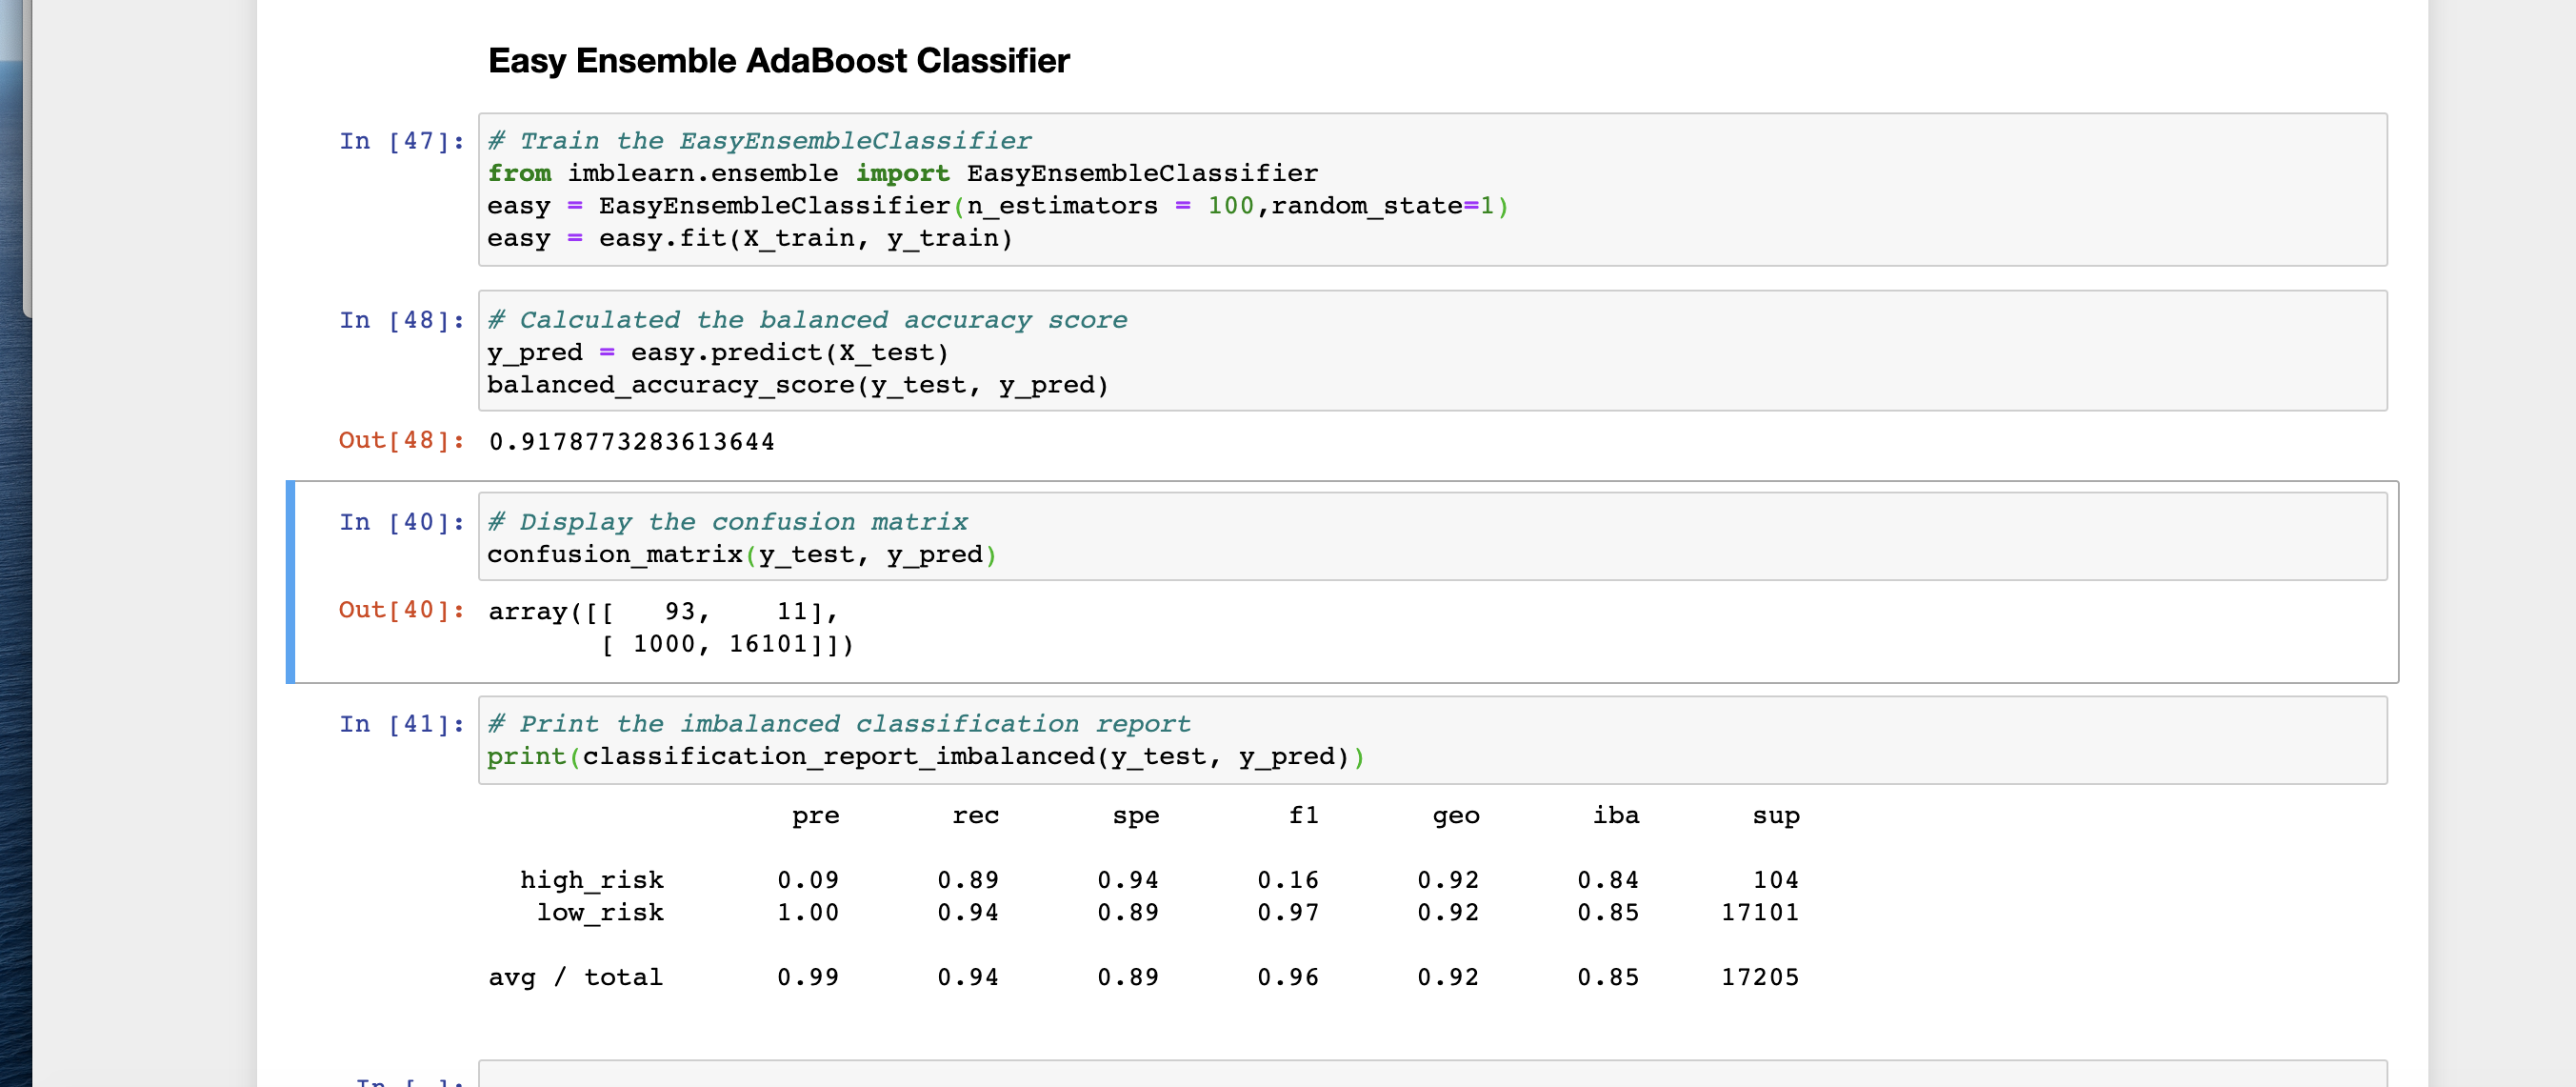The width and height of the screenshot is (2576, 1087).
Task: Click the Out[48]: prompt label
Action: 402,440
